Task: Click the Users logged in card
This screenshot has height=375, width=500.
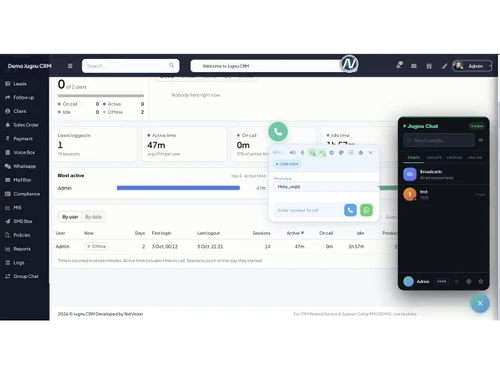Action: click(x=95, y=144)
